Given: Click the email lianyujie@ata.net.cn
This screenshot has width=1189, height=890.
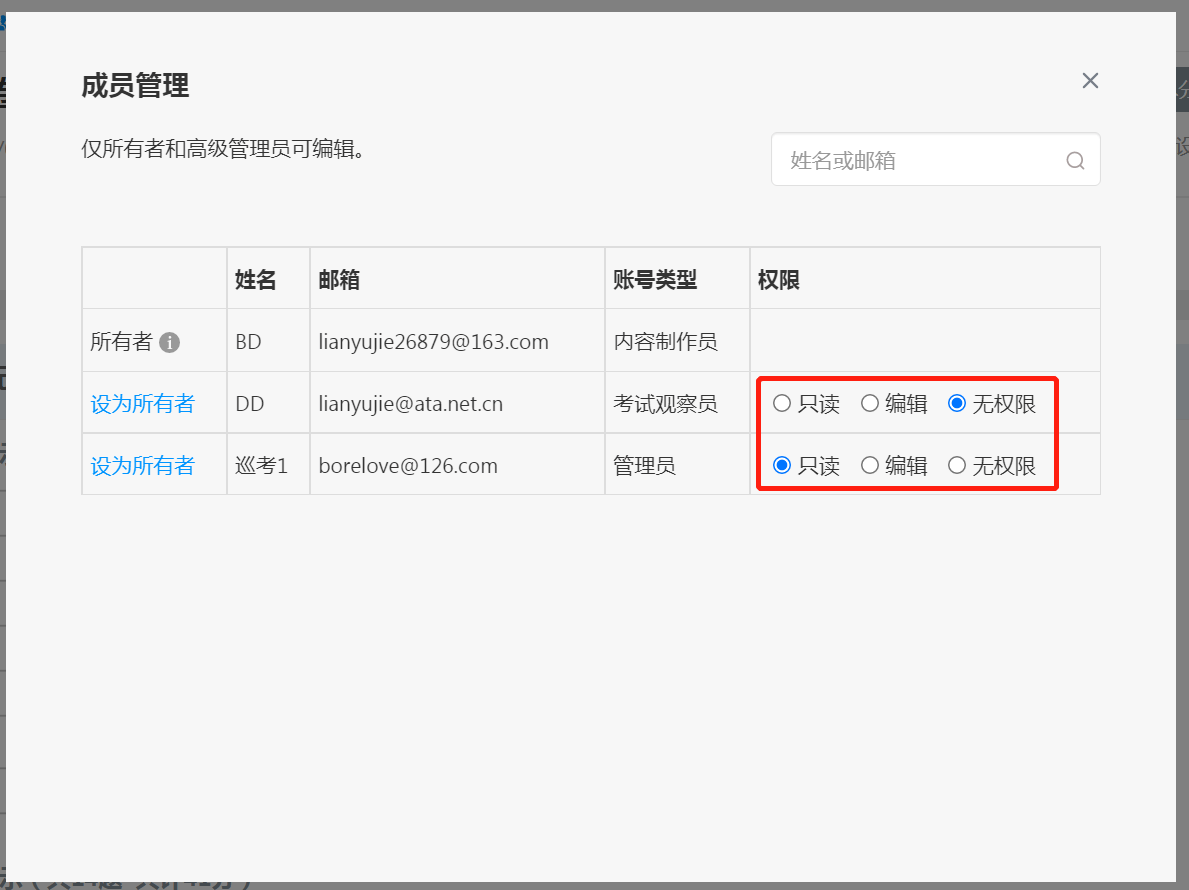Looking at the screenshot, I should pos(410,404).
